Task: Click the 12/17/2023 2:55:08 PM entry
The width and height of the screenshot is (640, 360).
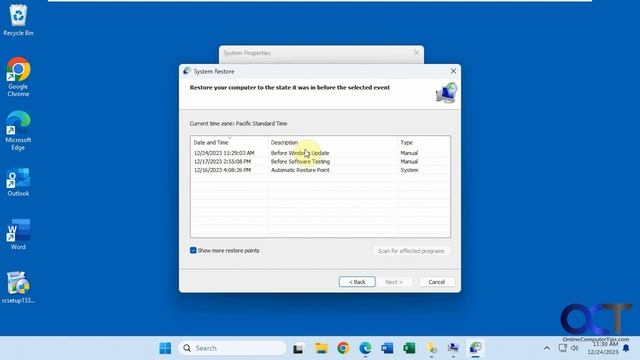Action: (222, 162)
